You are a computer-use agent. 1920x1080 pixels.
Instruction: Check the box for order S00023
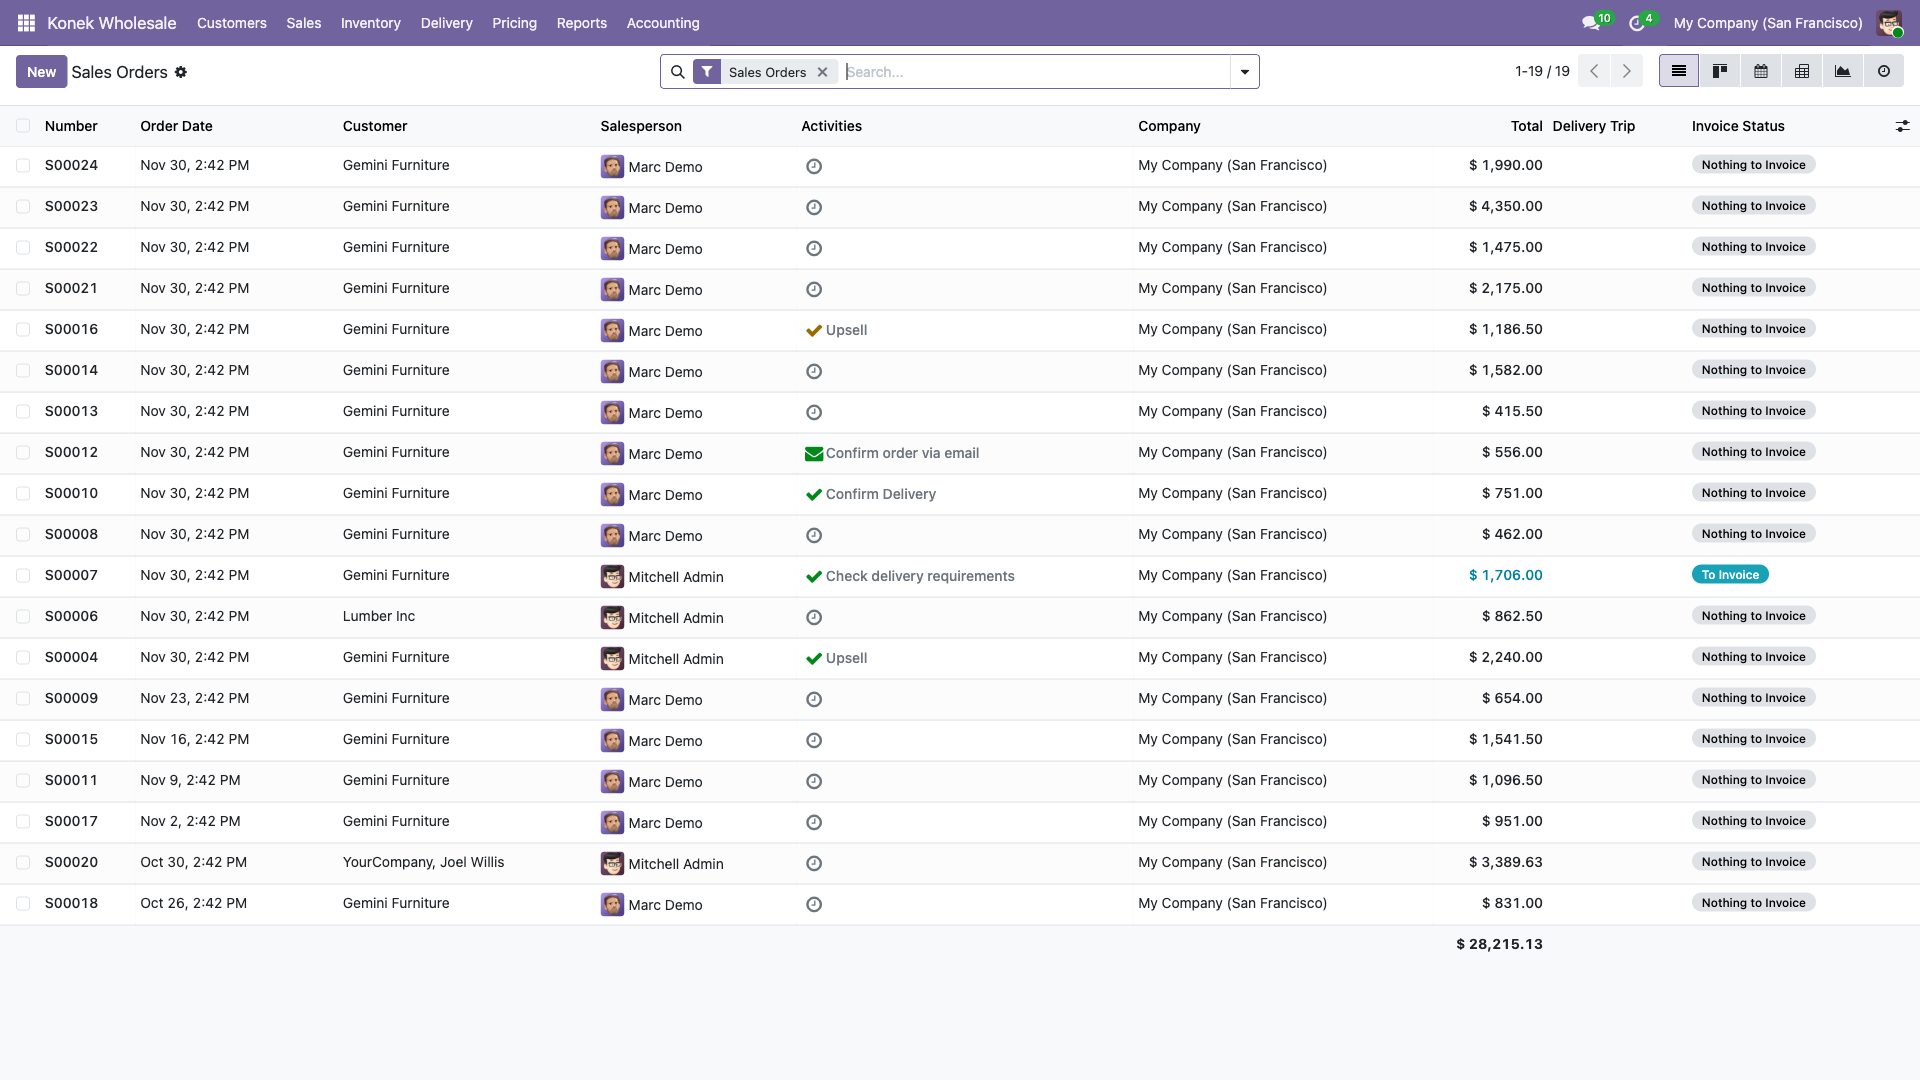23,206
